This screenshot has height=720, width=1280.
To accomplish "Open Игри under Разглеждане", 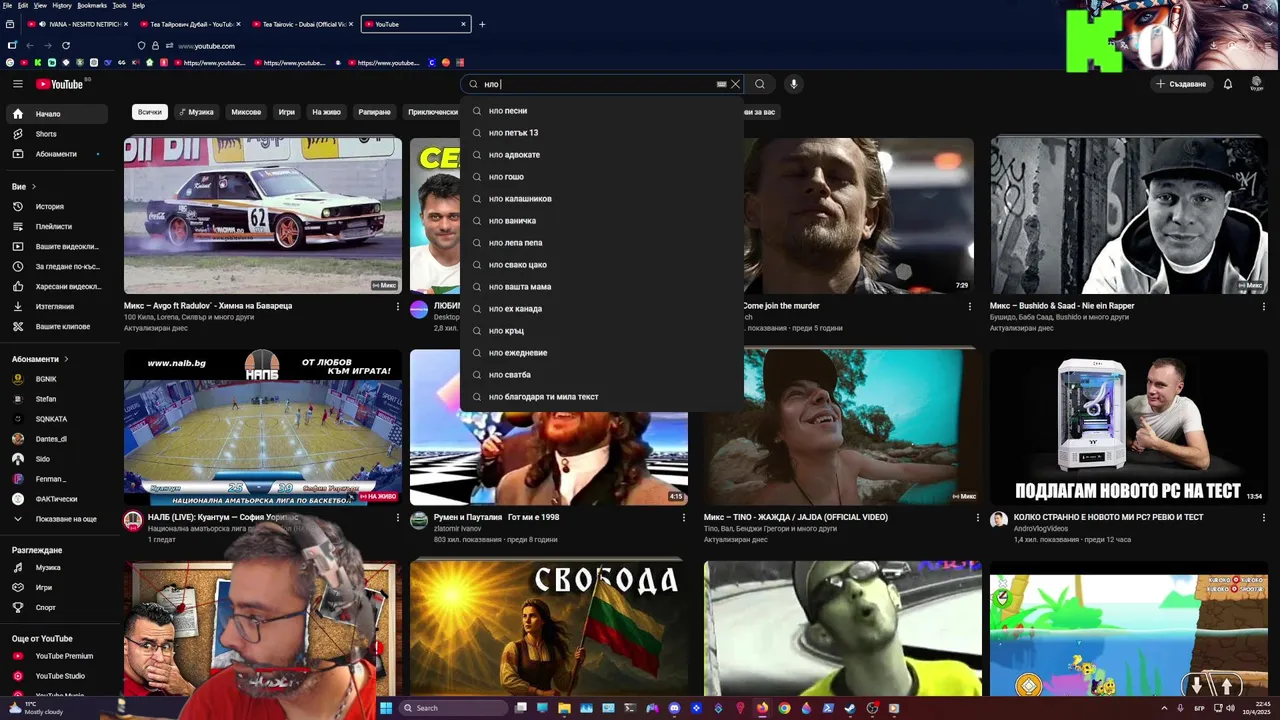I will click(x=57, y=588).
